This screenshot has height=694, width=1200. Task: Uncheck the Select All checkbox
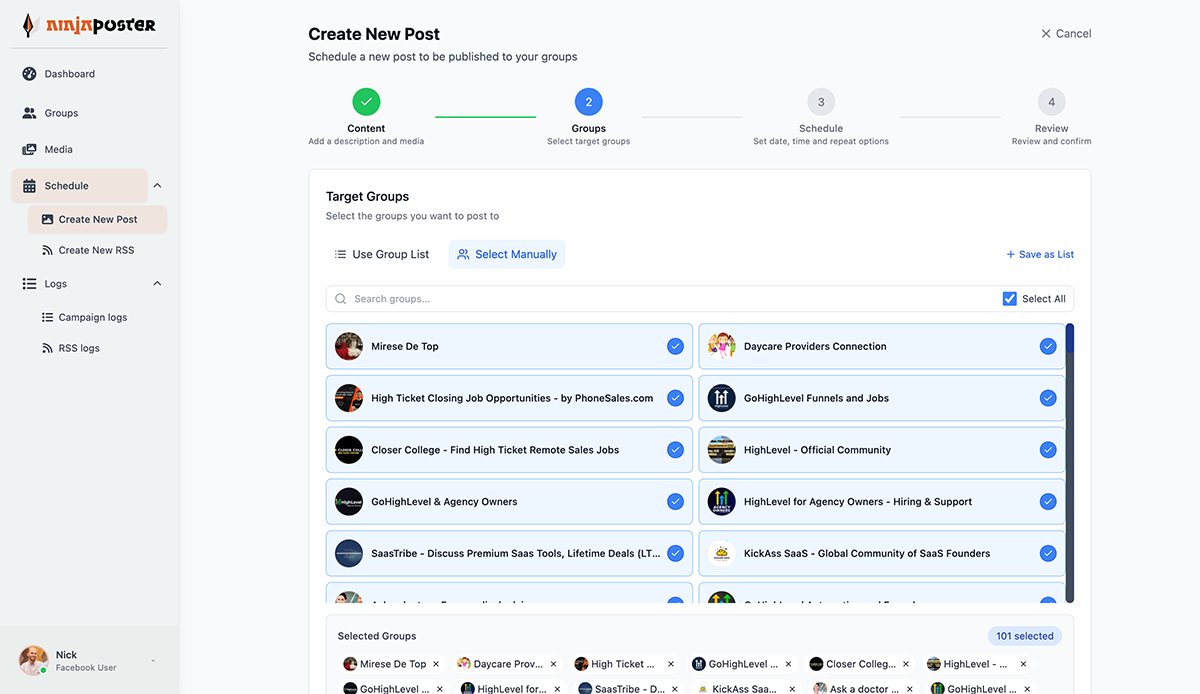pyautogui.click(x=1010, y=299)
